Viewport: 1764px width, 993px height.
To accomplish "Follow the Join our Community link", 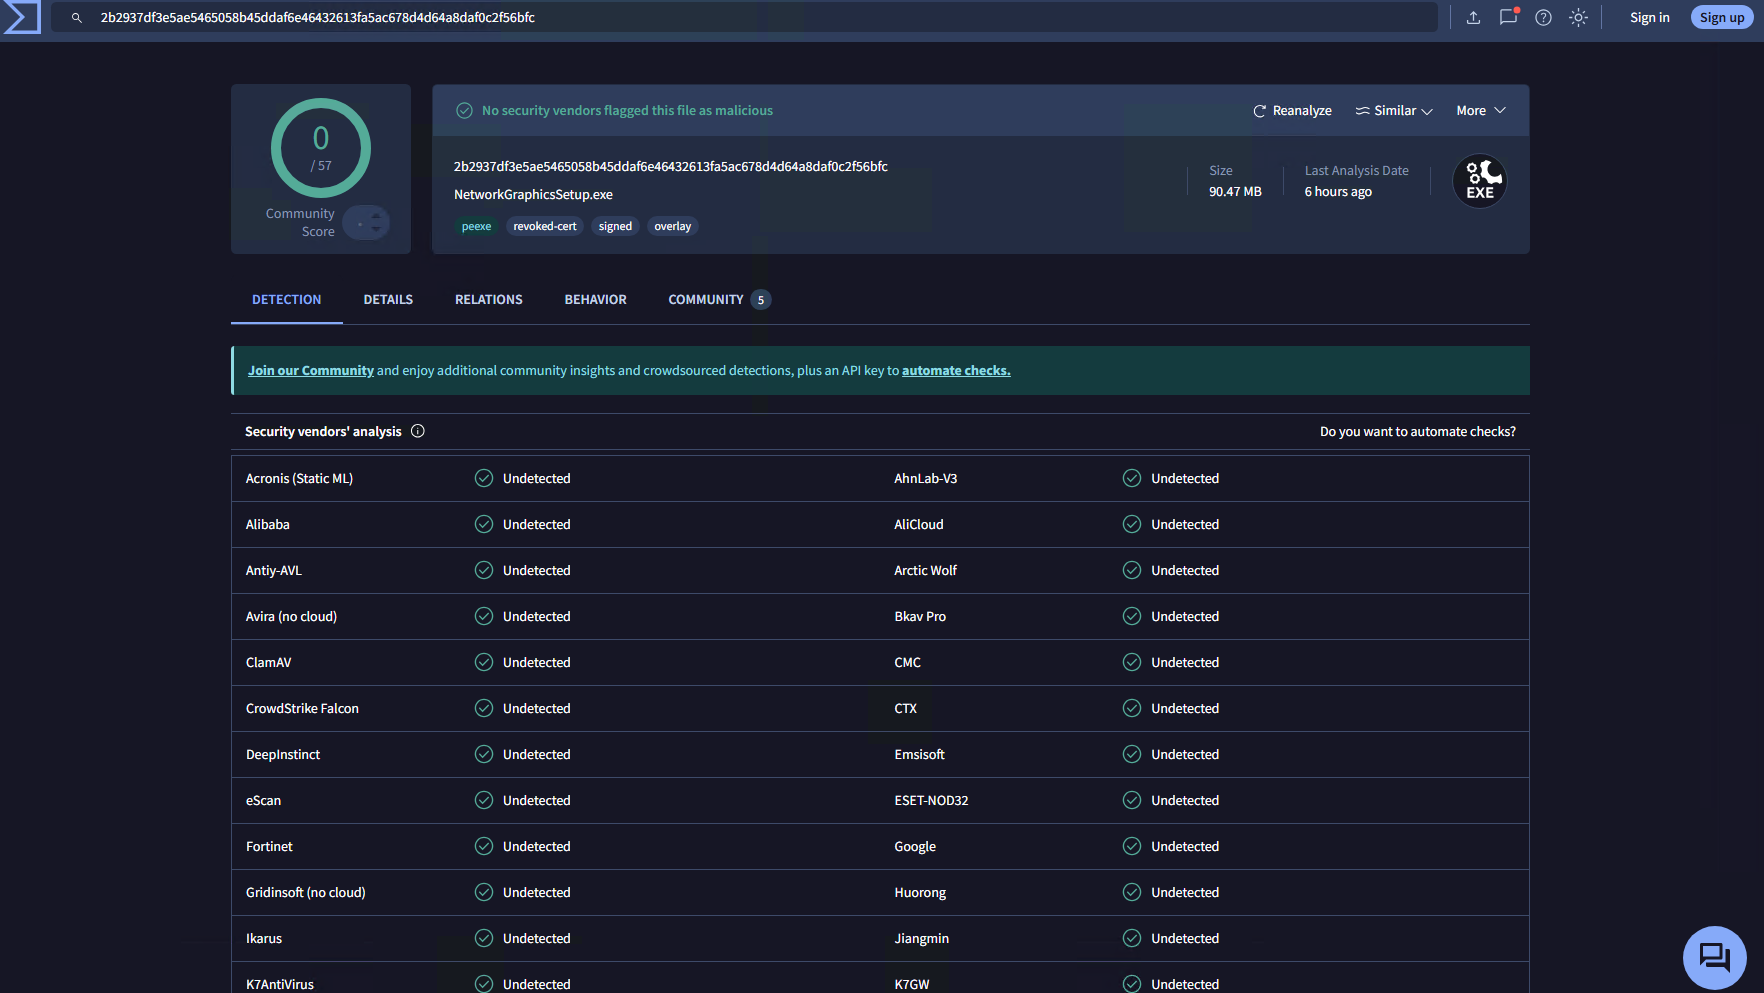I will [311, 370].
